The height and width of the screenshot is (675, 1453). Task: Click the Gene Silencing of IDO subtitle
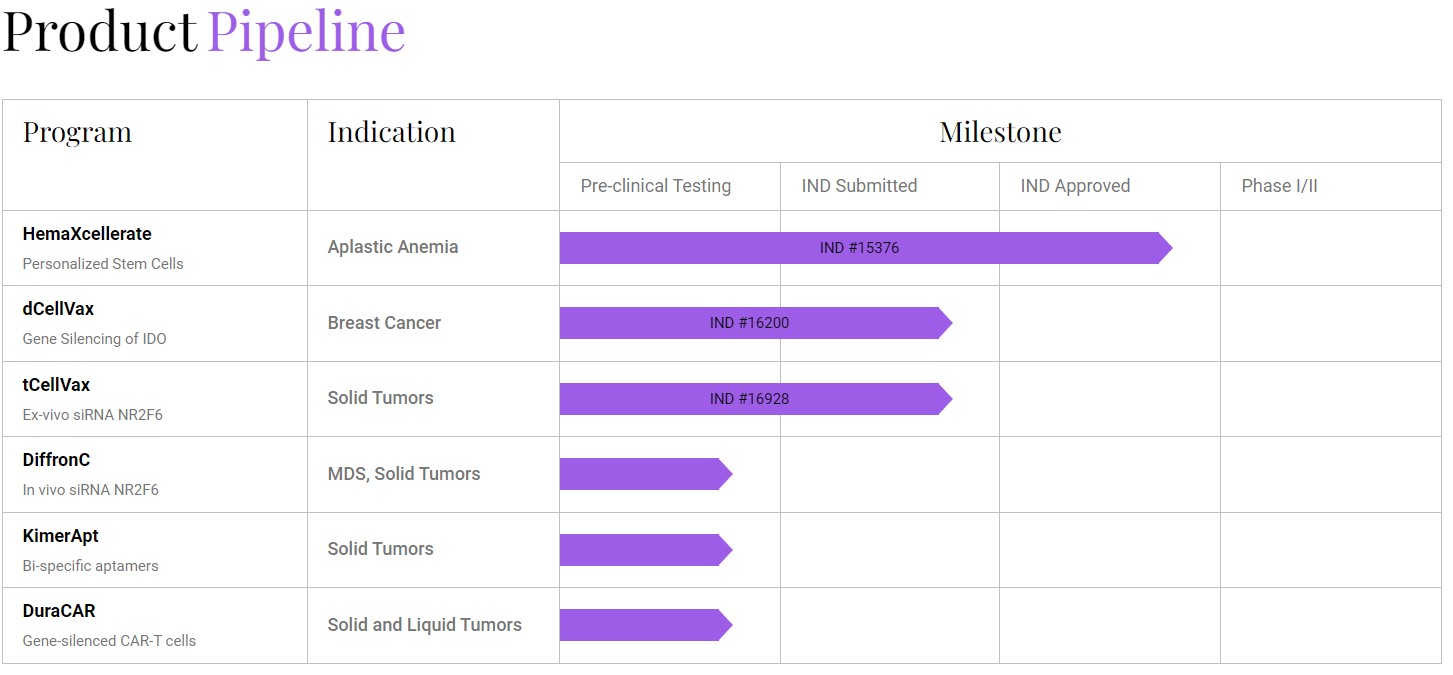coord(95,339)
